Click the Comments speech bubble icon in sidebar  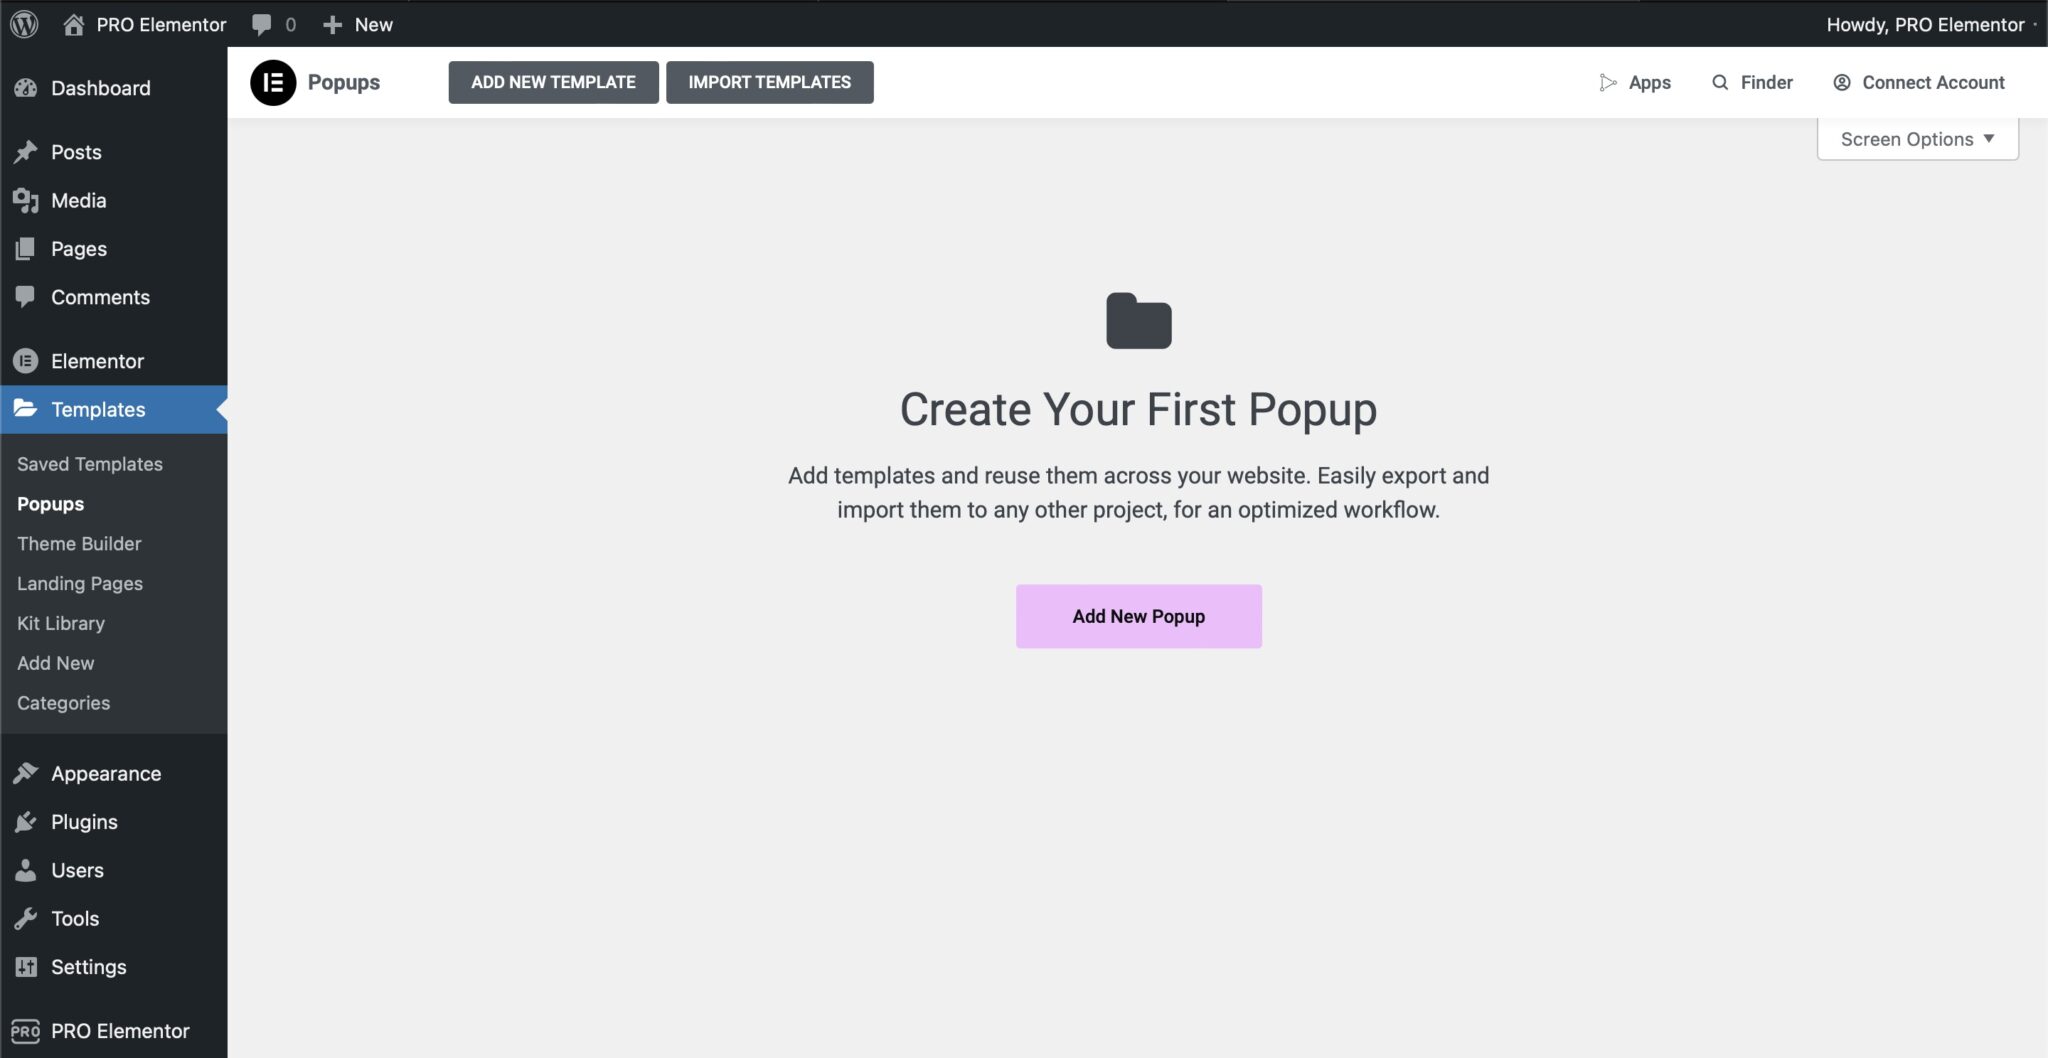coord(26,297)
